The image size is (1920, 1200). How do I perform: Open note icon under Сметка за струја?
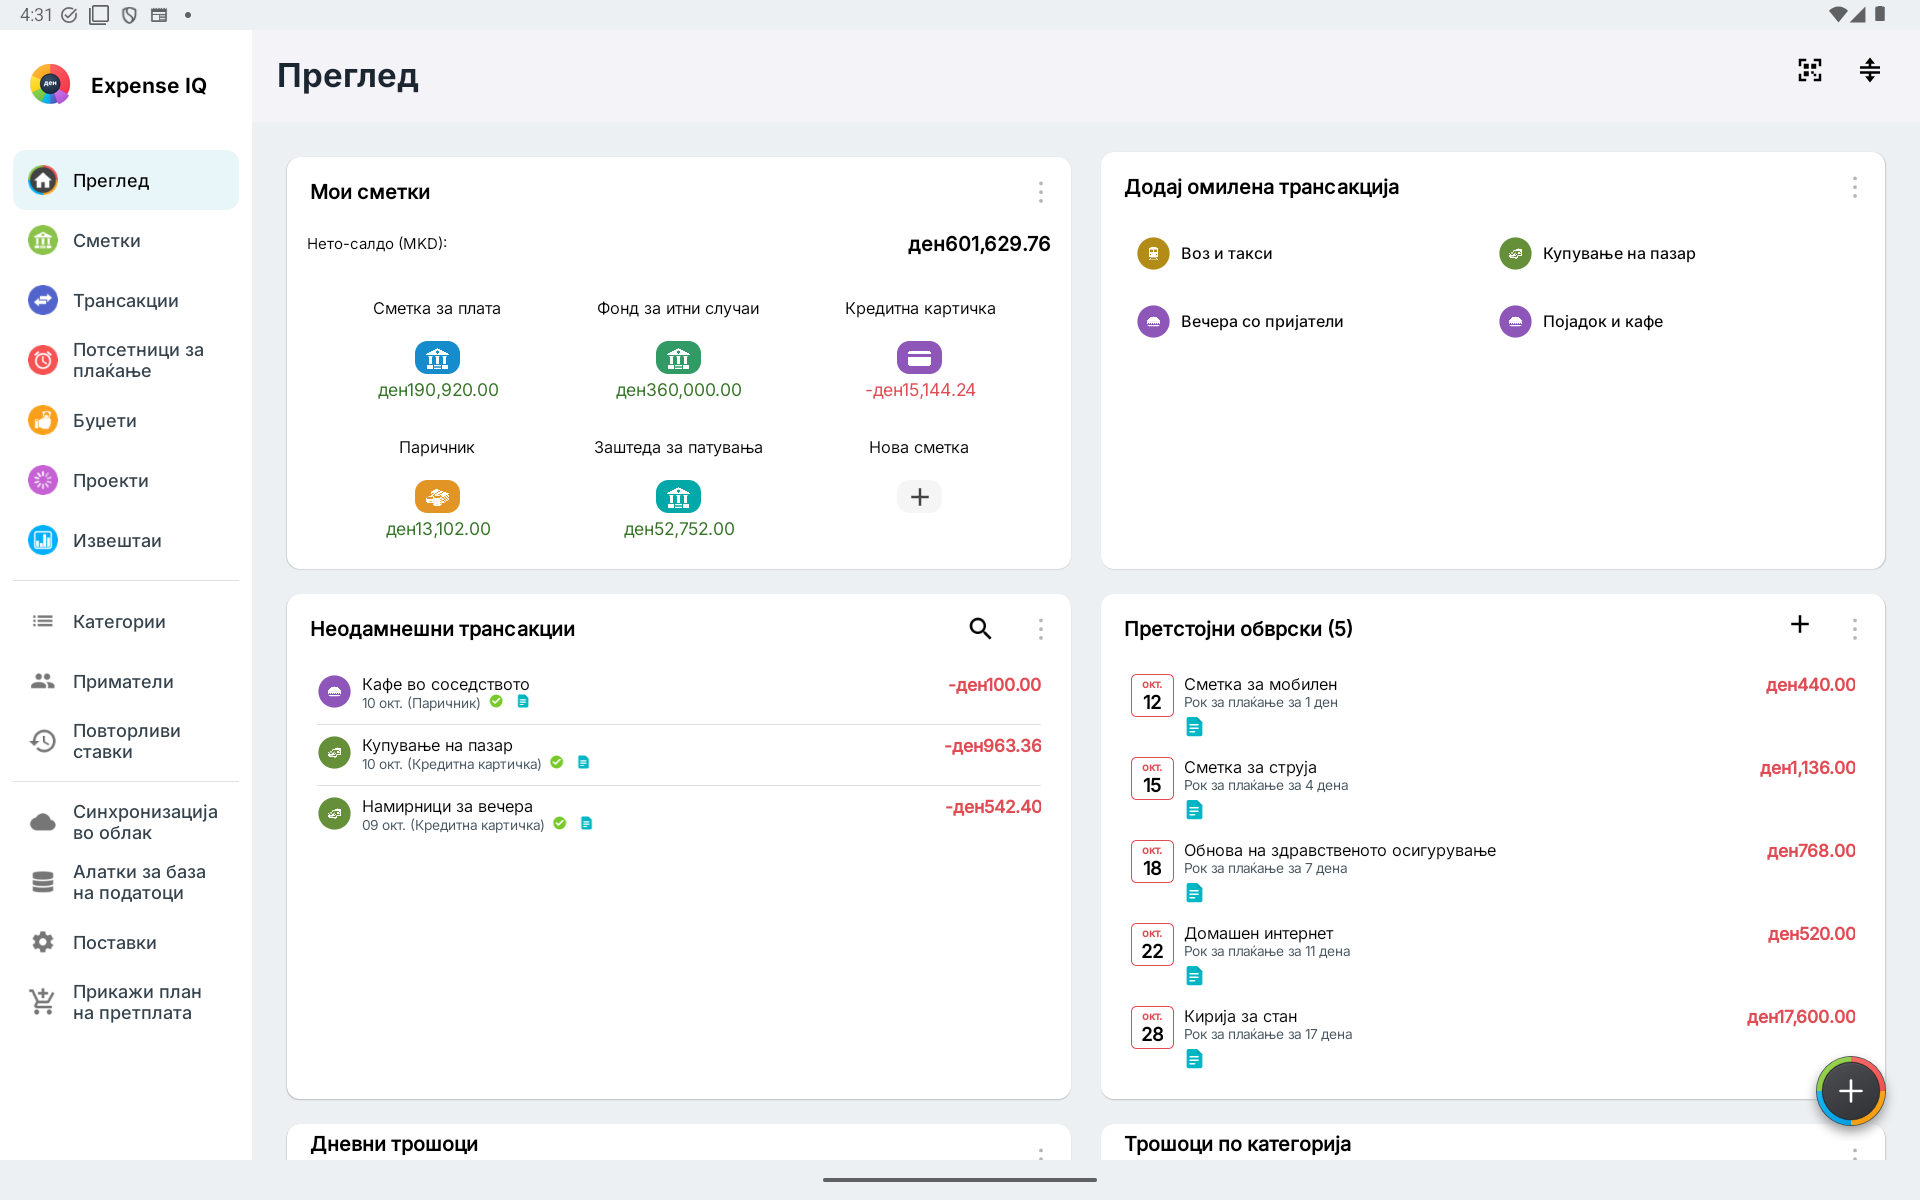(1194, 810)
